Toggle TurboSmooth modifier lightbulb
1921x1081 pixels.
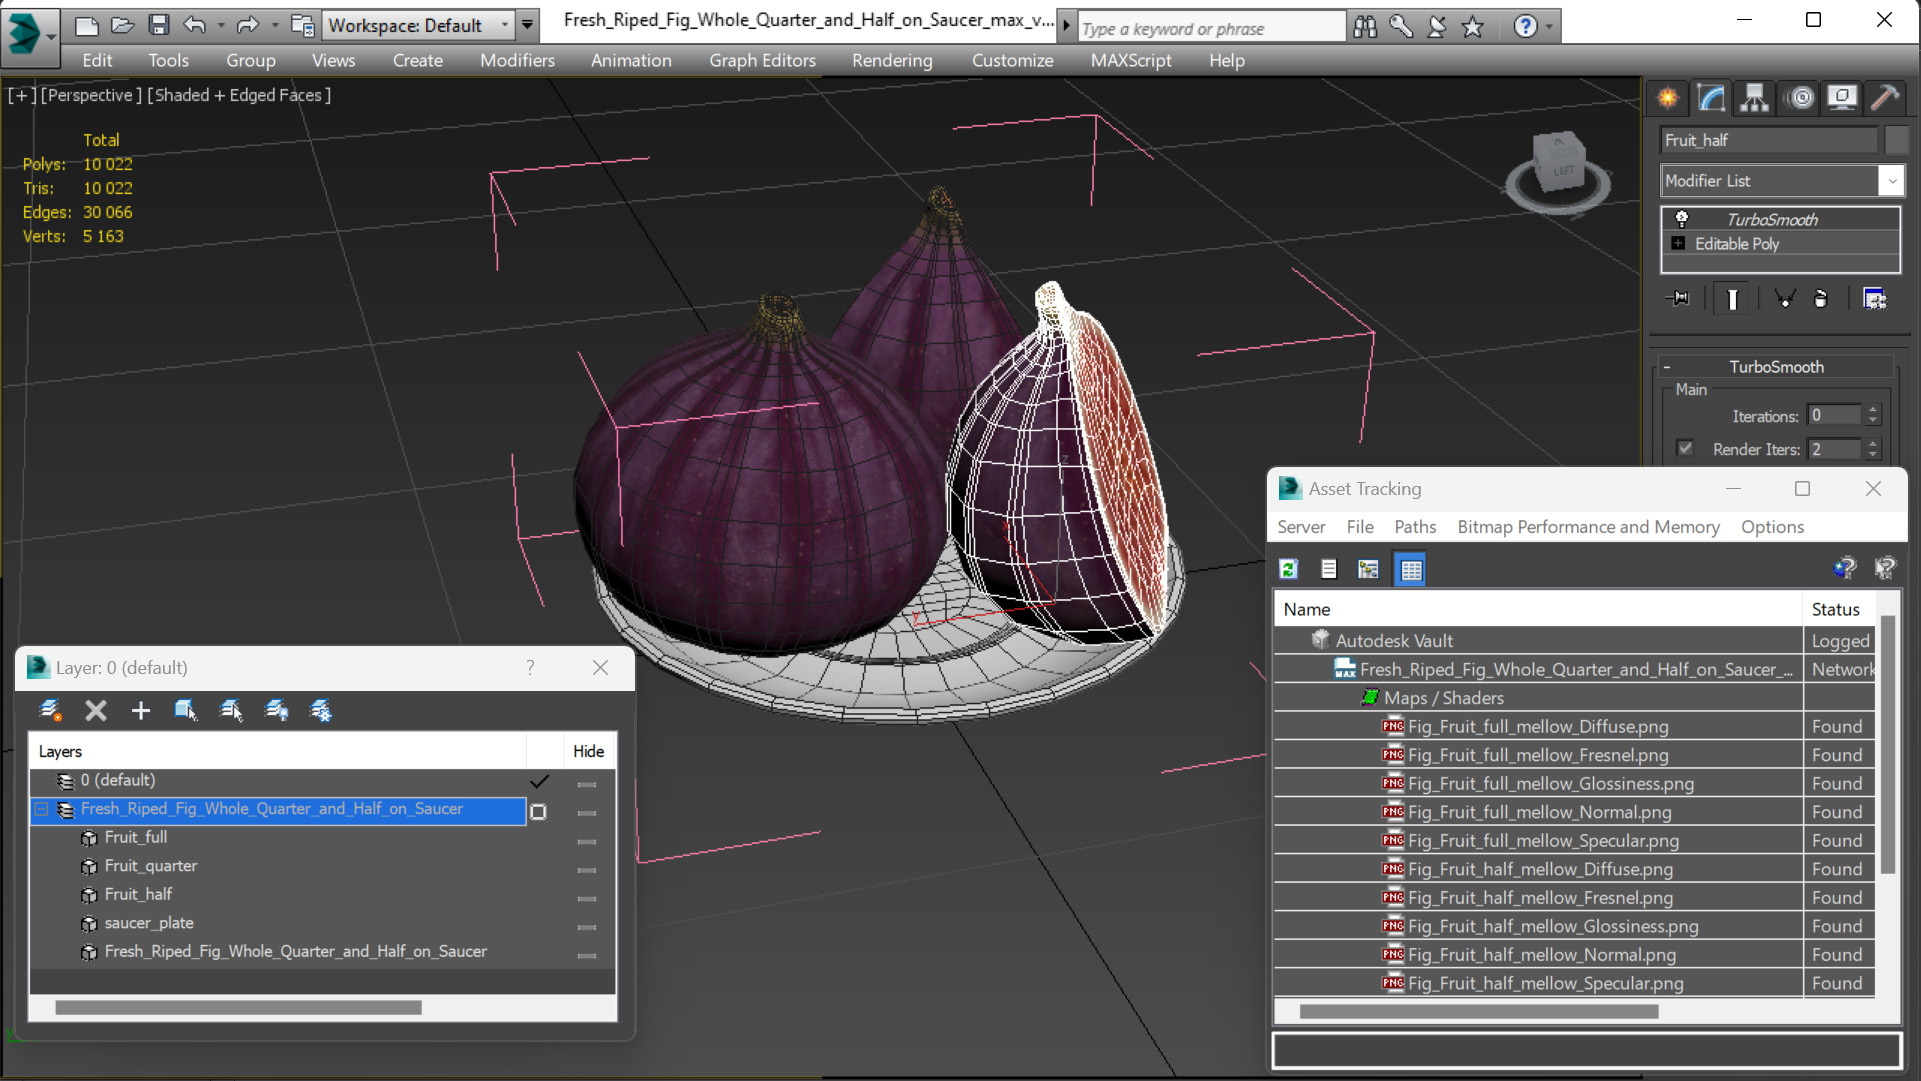pyautogui.click(x=1681, y=219)
